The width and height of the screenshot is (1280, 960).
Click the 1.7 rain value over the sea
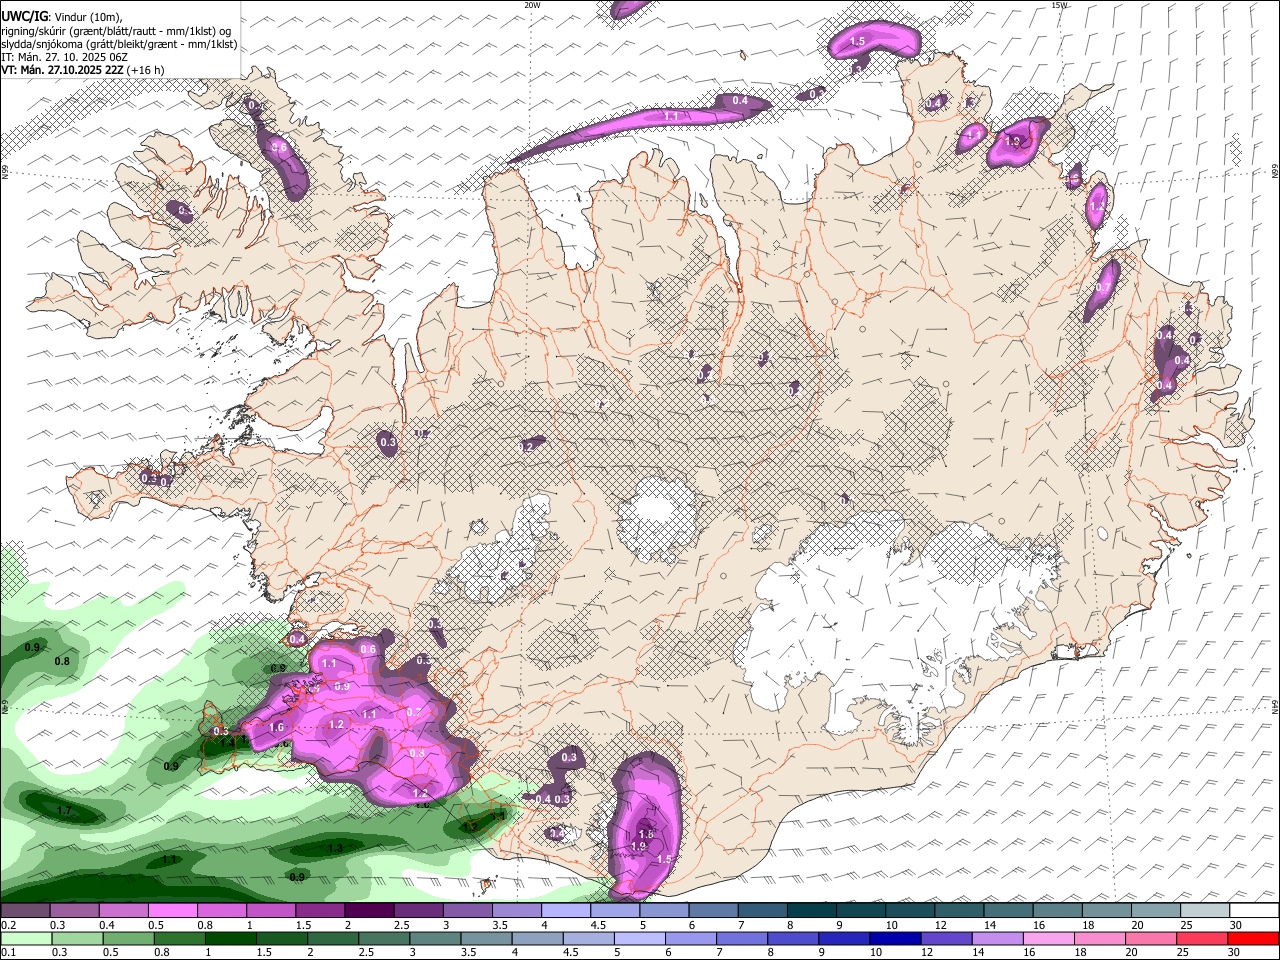(x=64, y=811)
